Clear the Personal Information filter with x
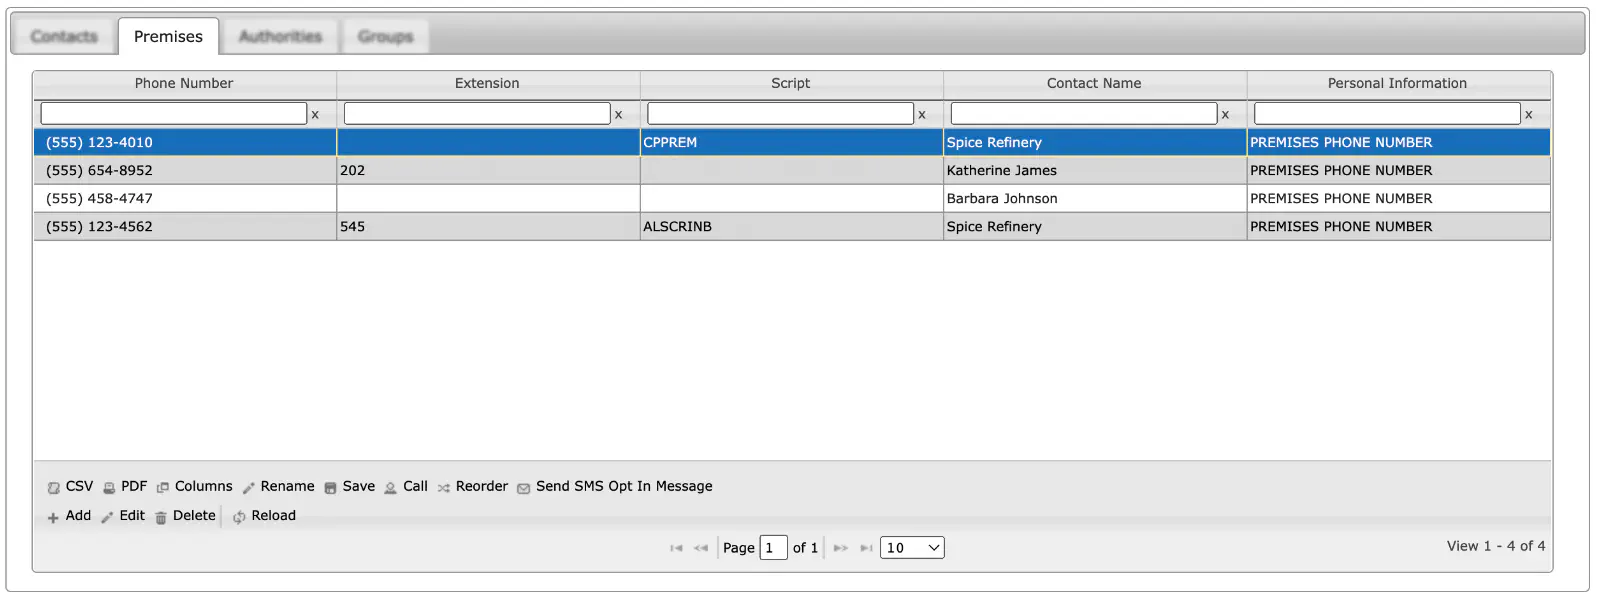 (1528, 114)
